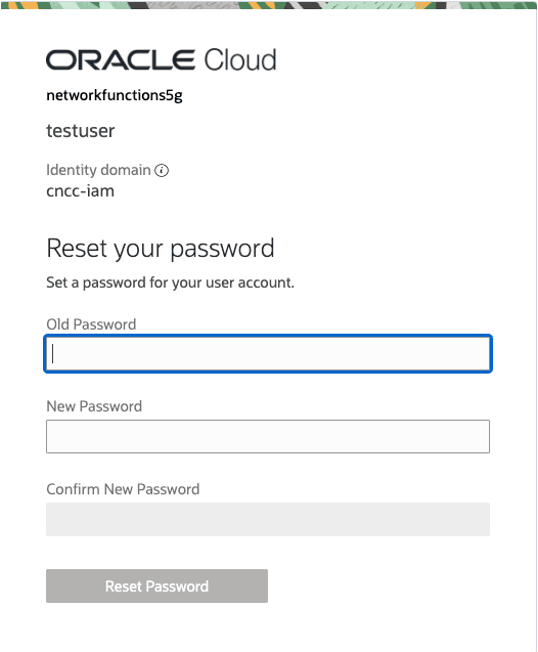
Task: Click the Cloud word in the logo
Action: tap(240, 59)
